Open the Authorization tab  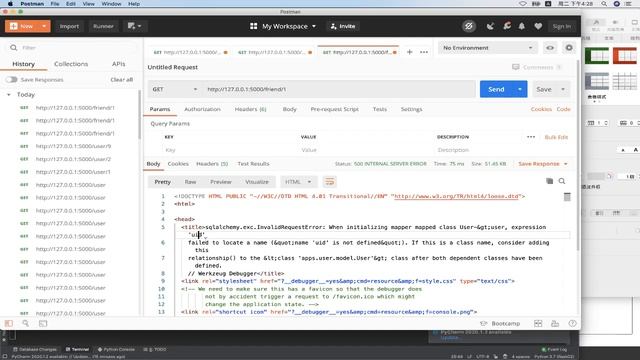pos(202,109)
